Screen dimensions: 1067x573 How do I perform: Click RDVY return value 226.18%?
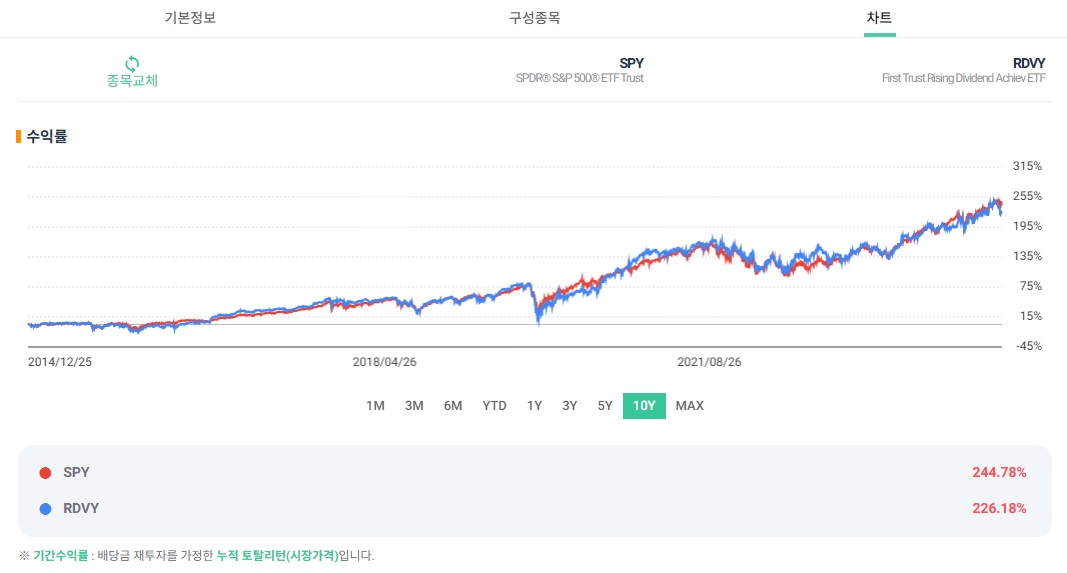click(x=999, y=508)
